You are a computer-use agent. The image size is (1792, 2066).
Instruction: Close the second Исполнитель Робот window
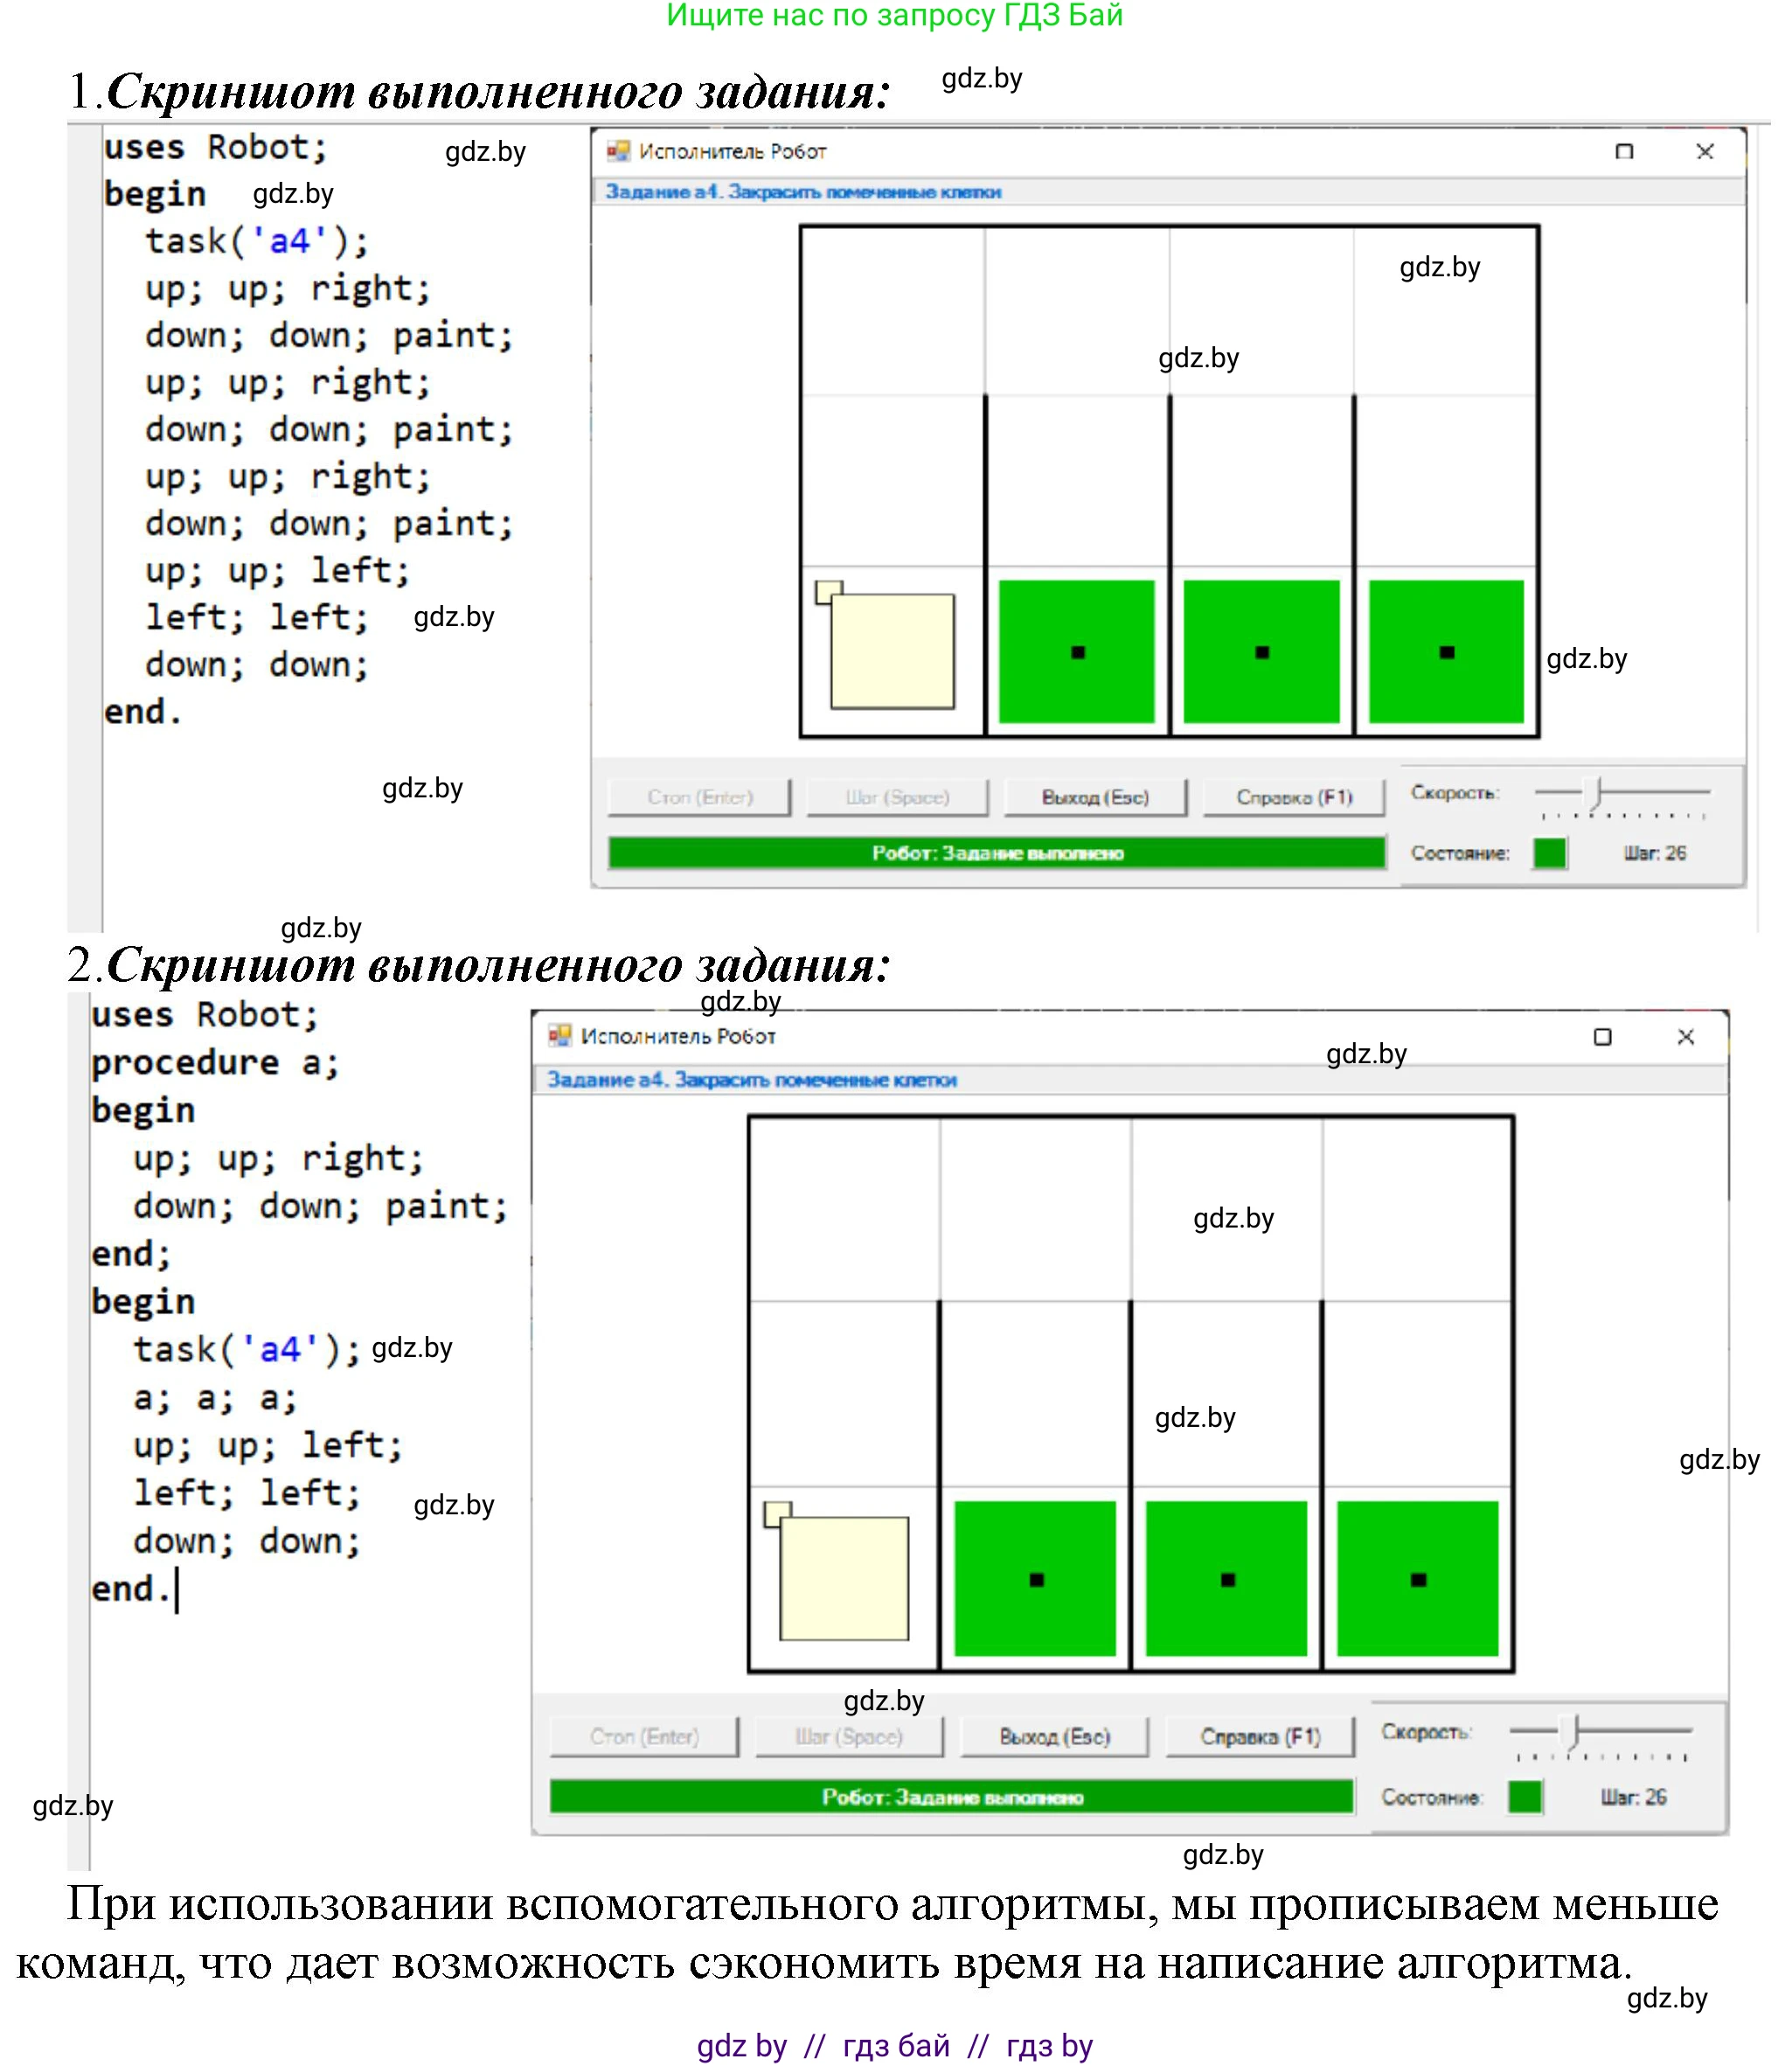click(x=1685, y=1037)
